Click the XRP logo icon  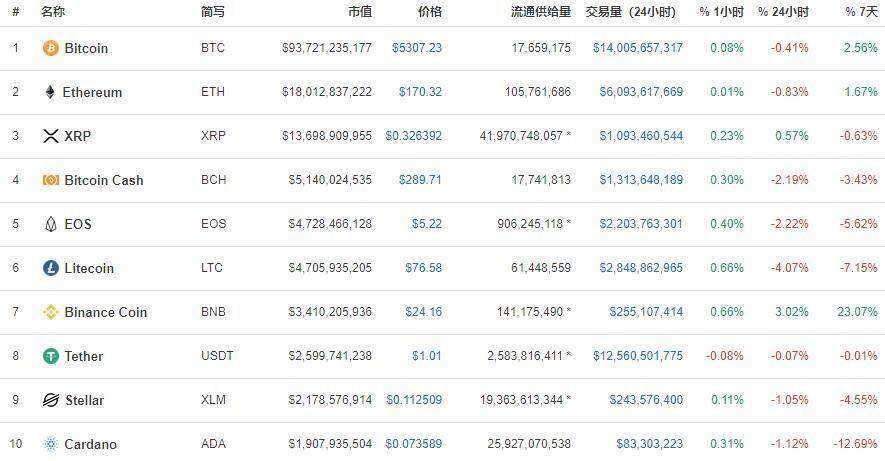click(50, 136)
